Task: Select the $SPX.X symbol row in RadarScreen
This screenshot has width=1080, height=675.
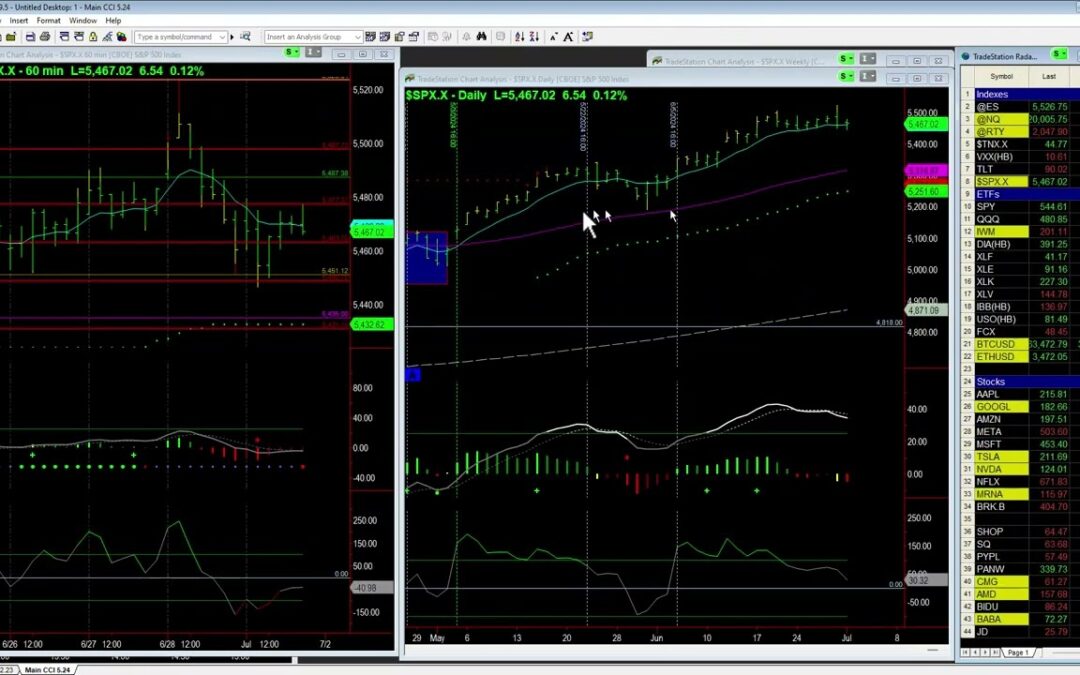Action: click(x=1020, y=182)
